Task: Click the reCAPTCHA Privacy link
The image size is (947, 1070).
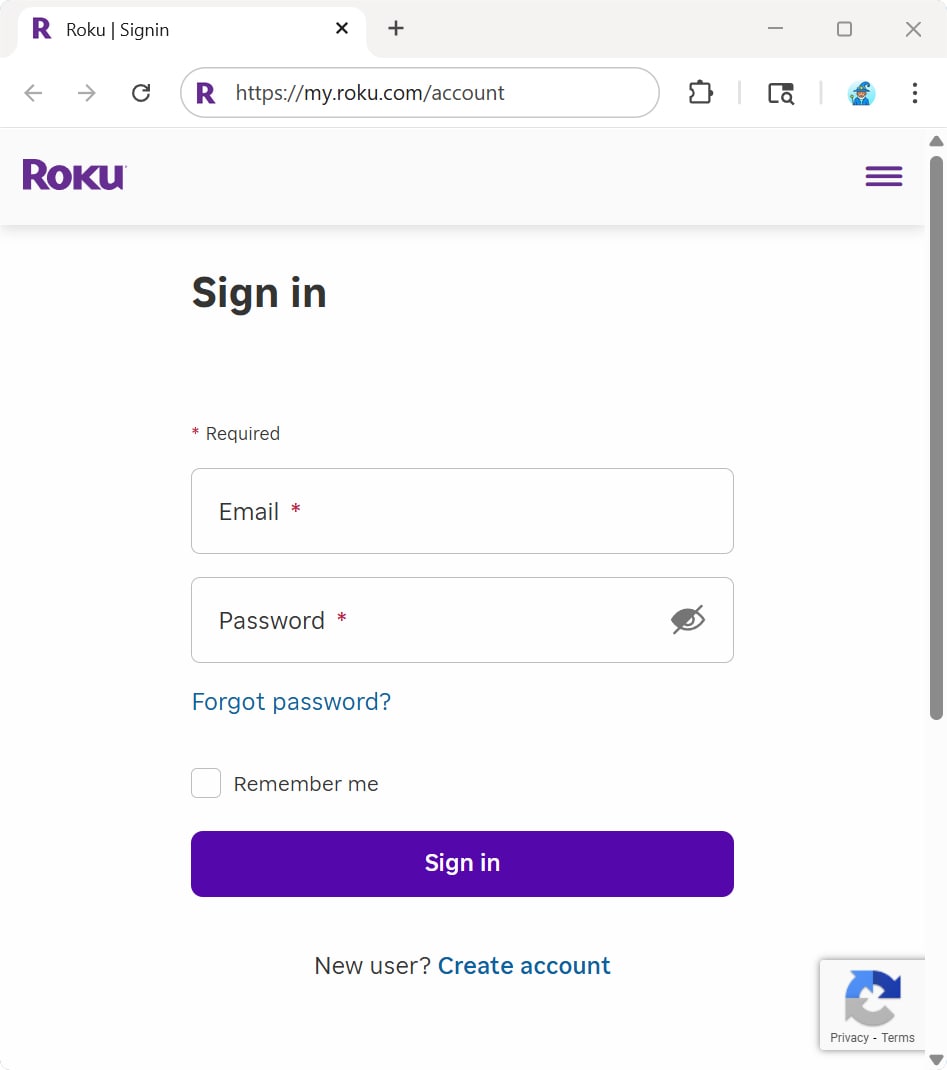Action: pyautogui.click(x=849, y=1038)
